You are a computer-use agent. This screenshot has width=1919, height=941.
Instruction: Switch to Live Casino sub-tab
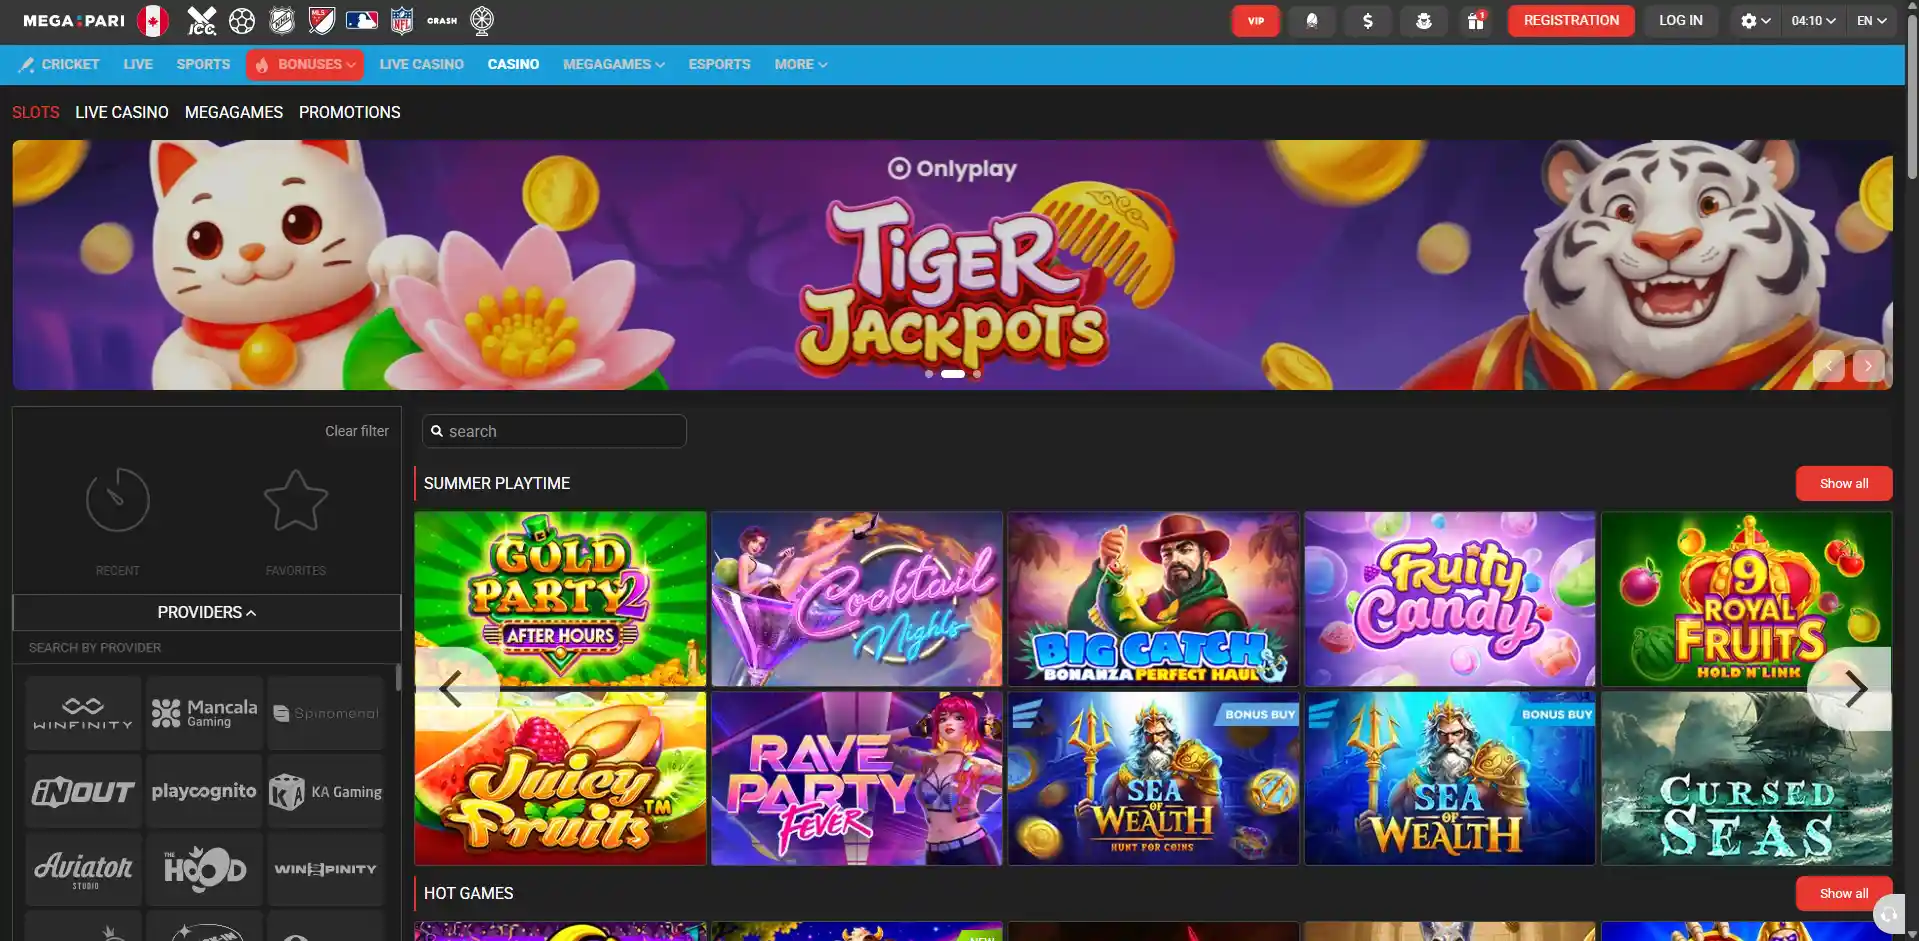[122, 112]
